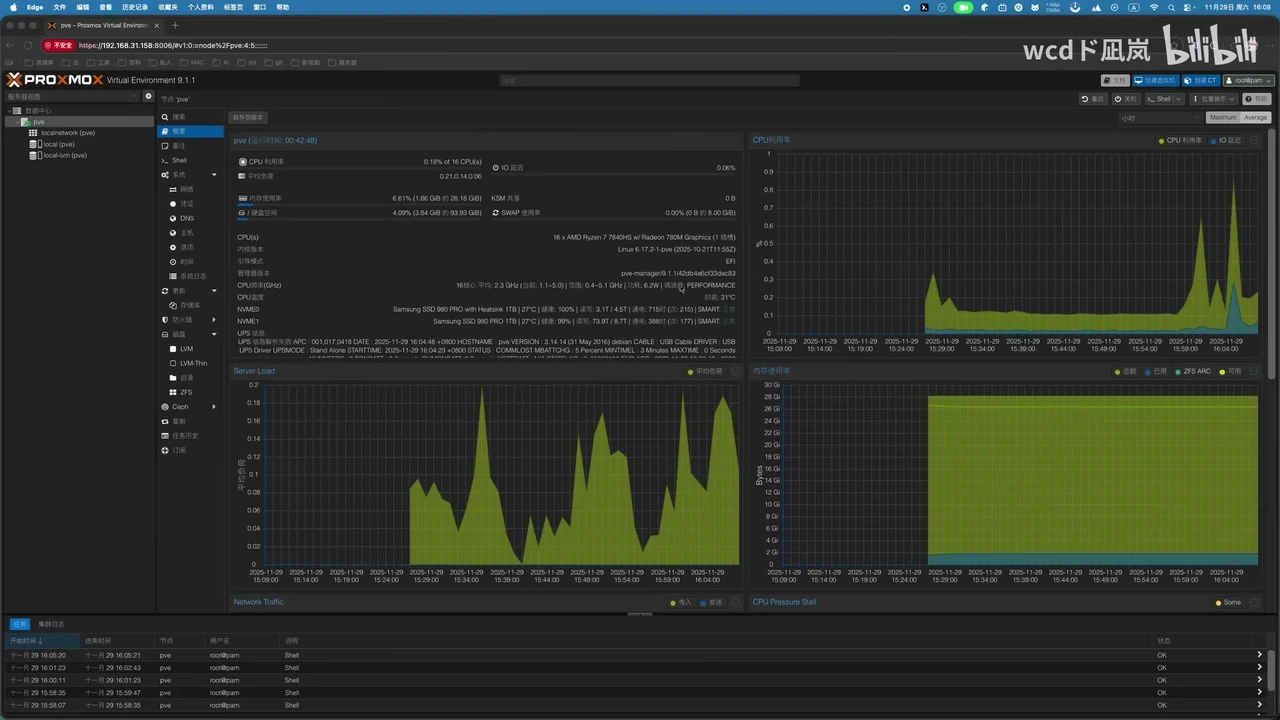Screen dimensions: 1280x720
Task: Click the package versions button
Action: click(x=248, y=118)
